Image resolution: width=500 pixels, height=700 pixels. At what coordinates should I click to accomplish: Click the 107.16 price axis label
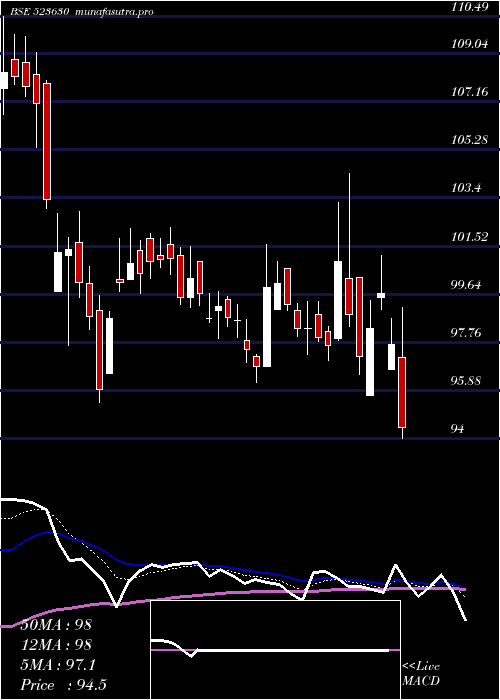pyautogui.click(x=469, y=92)
